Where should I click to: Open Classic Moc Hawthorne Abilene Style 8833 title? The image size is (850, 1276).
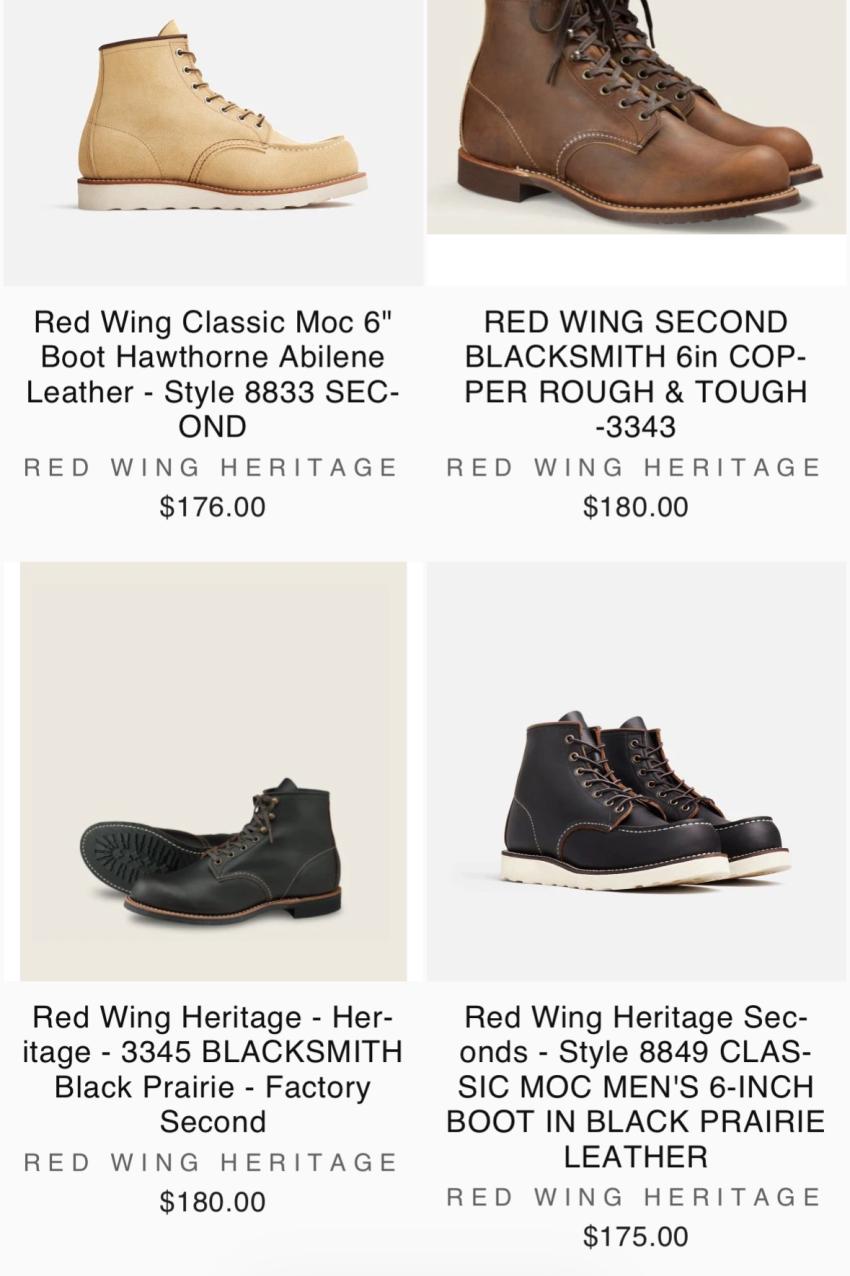[213, 374]
